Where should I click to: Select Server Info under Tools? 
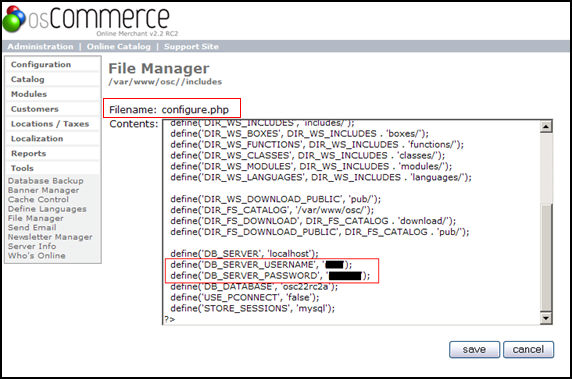32,246
